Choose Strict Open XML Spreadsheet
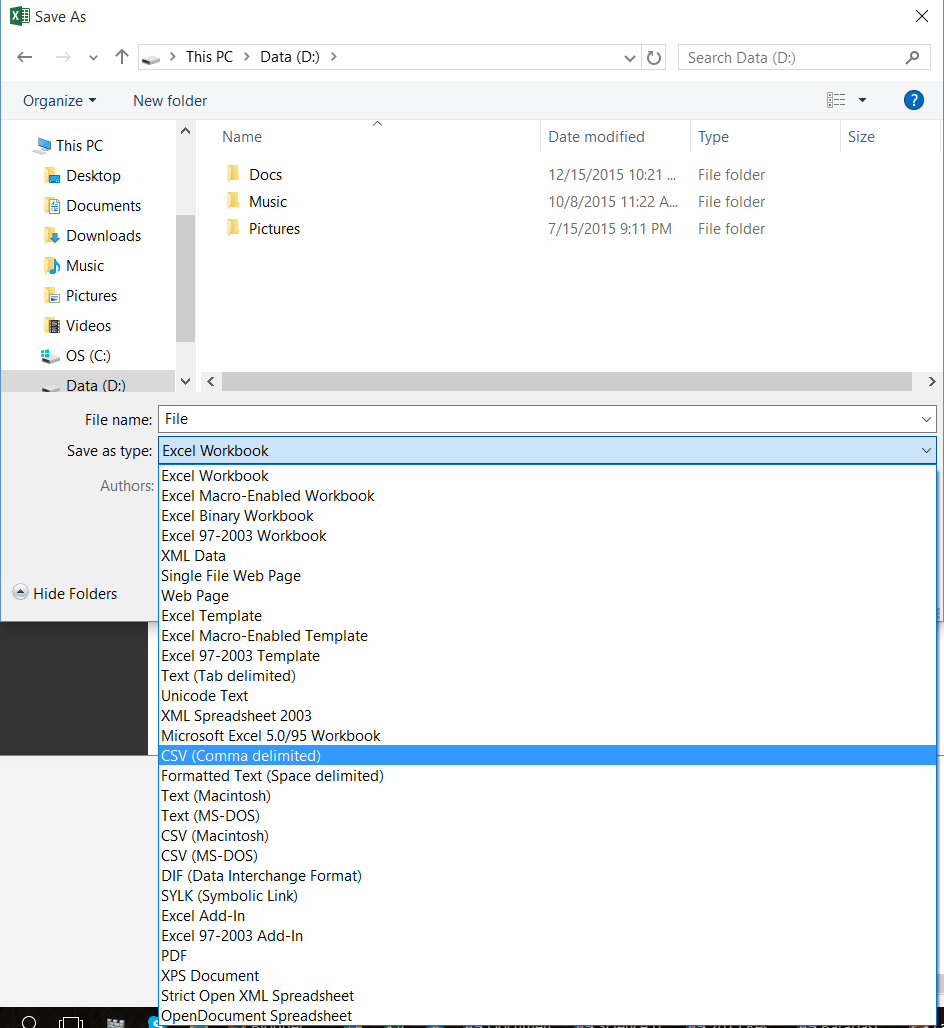The image size is (944, 1028). 547,996
